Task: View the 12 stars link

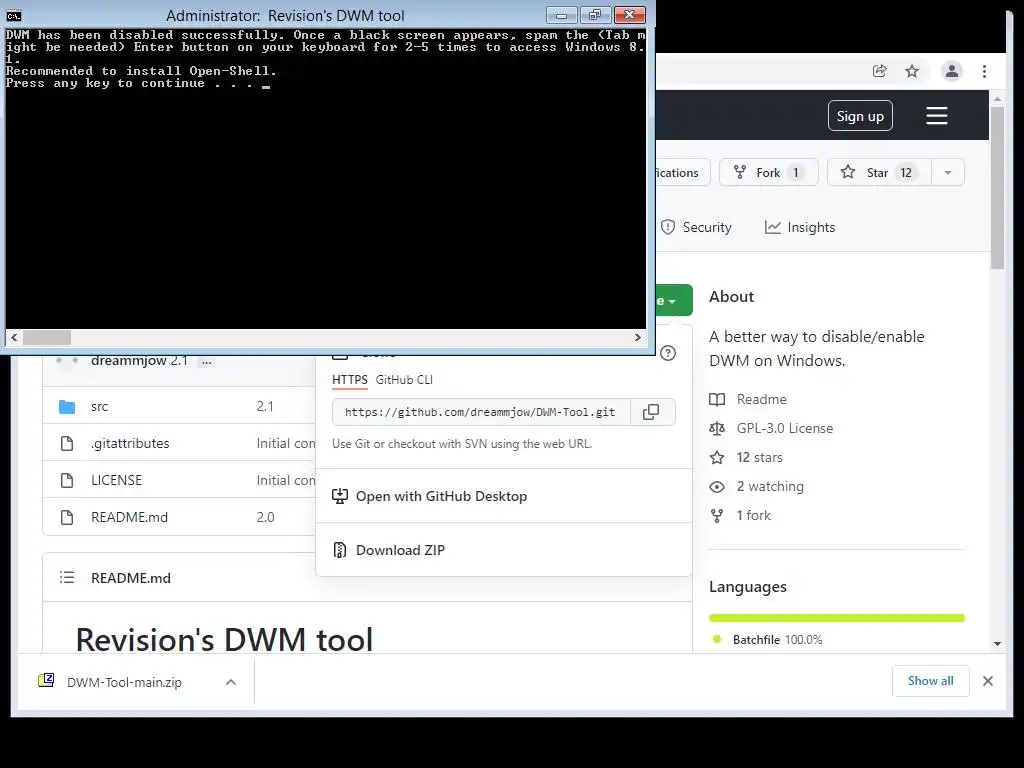Action: click(760, 457)
